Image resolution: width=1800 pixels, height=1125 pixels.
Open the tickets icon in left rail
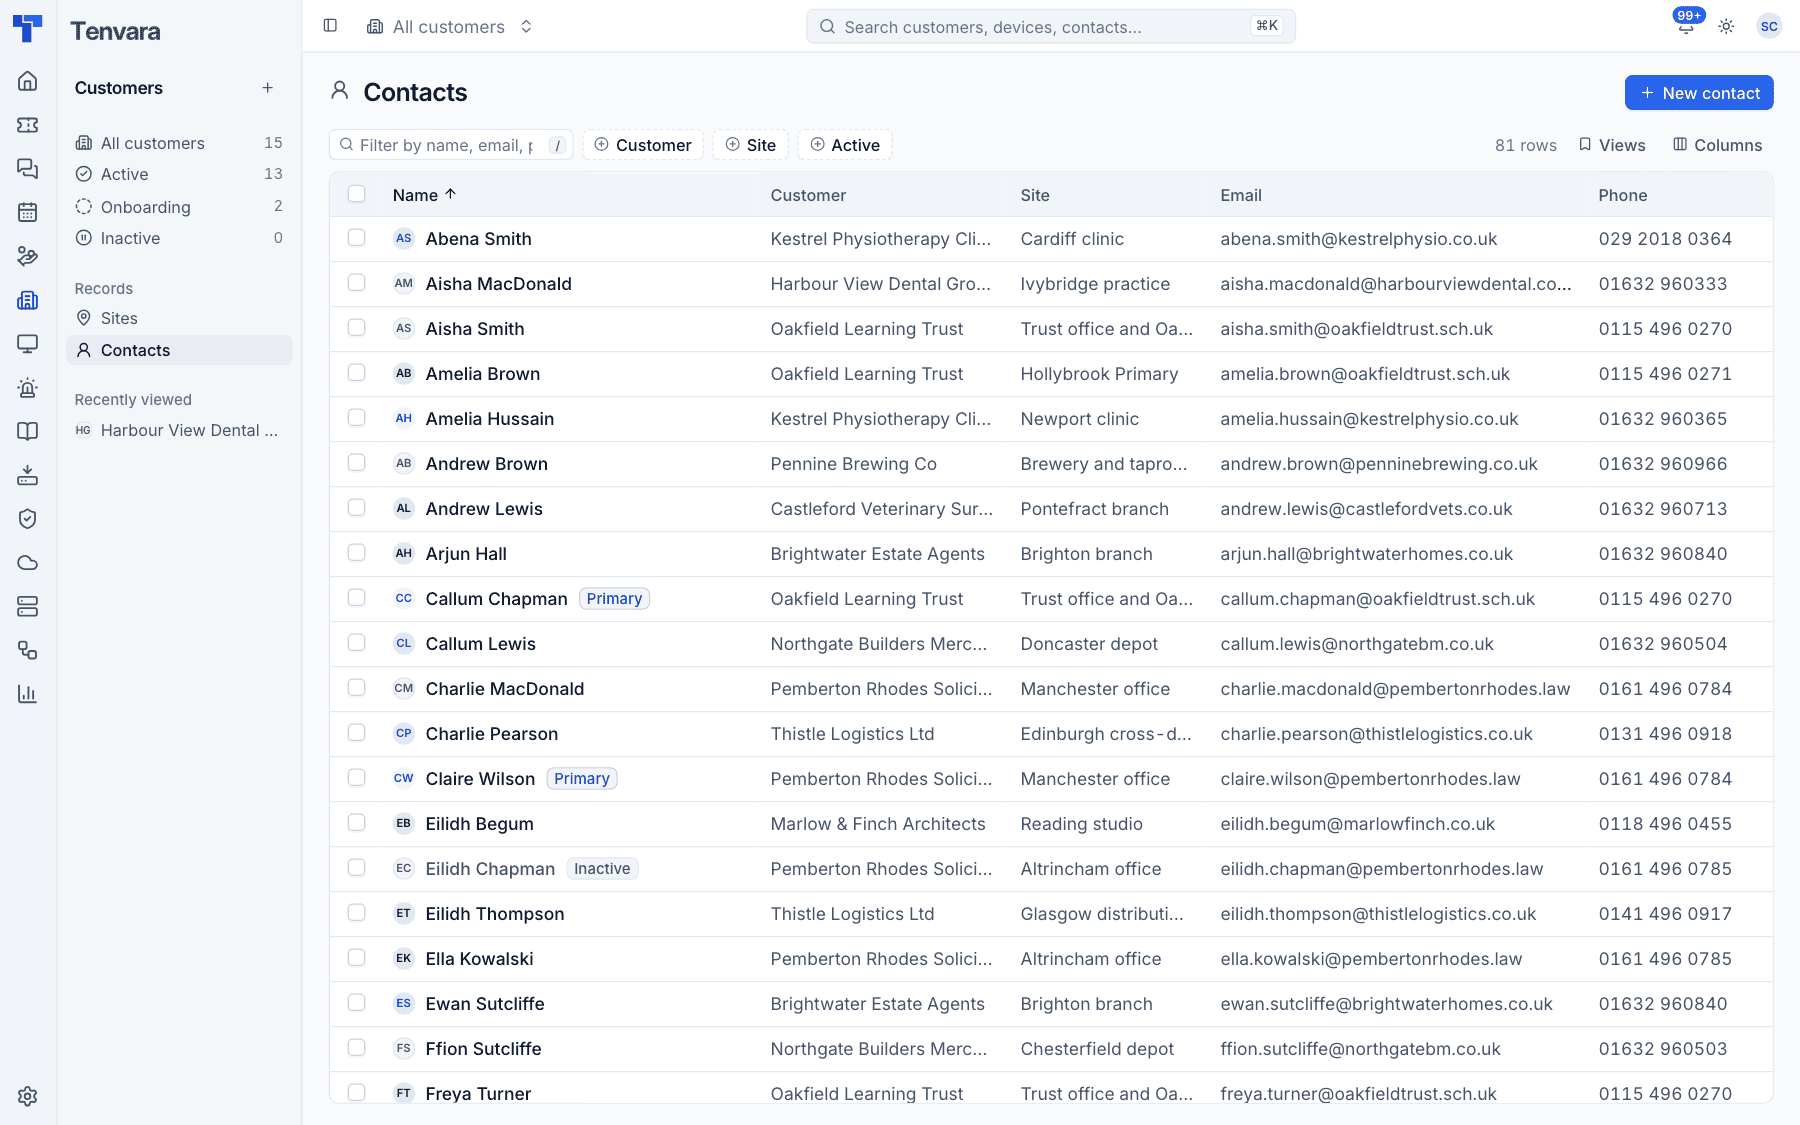click(28, 125)
